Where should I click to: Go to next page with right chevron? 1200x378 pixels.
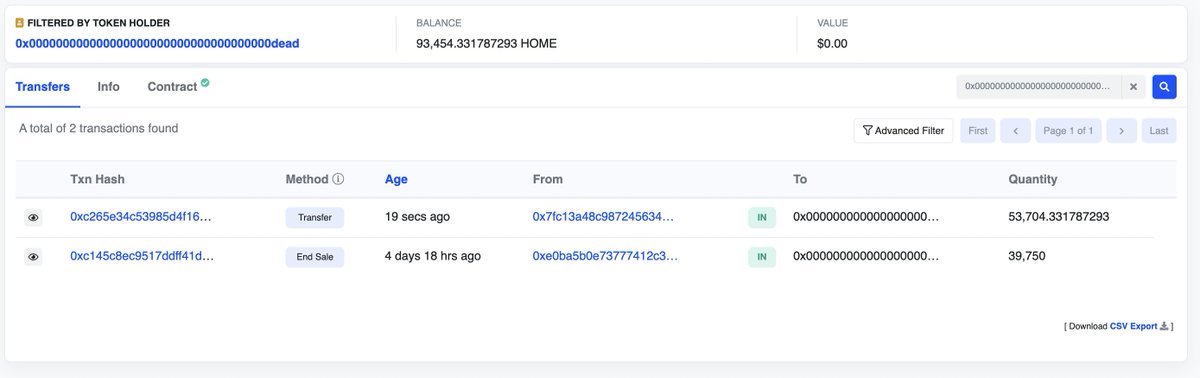1122,131
